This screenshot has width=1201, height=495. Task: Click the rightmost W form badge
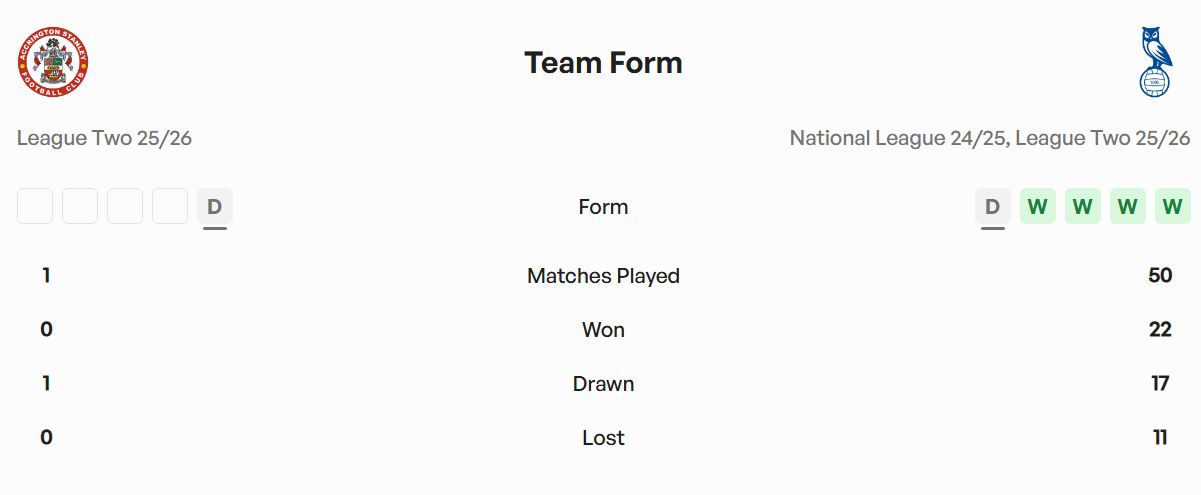point(1172,207)
